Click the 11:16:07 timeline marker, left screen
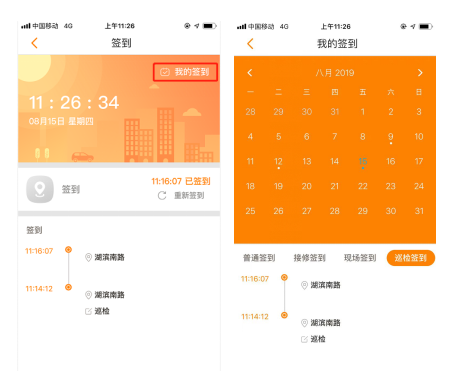Image resolution: width=471 pixels, height=371 pixels. click(x=68, y=250)
